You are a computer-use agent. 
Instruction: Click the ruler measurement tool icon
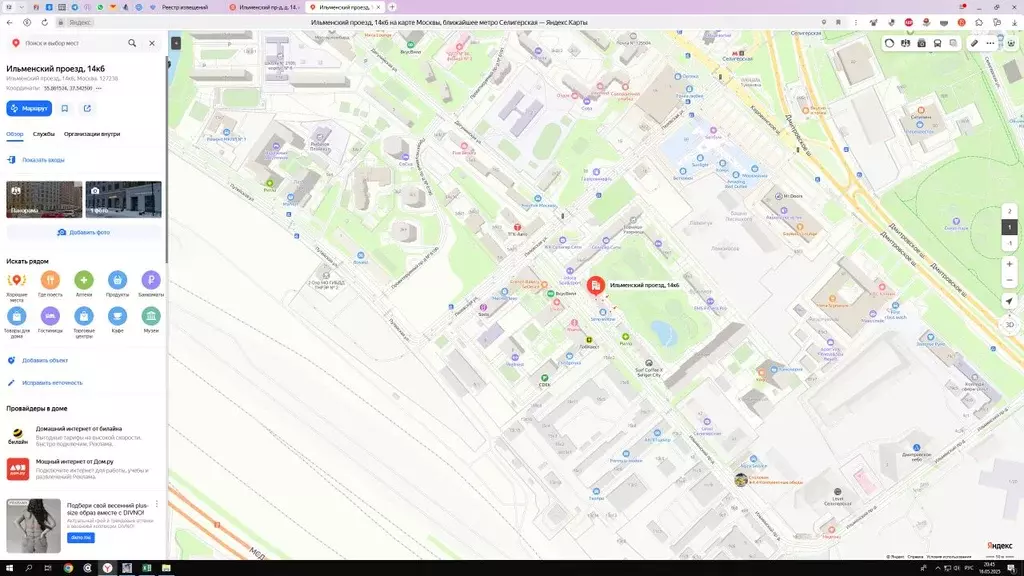click(x=974, y=43)
